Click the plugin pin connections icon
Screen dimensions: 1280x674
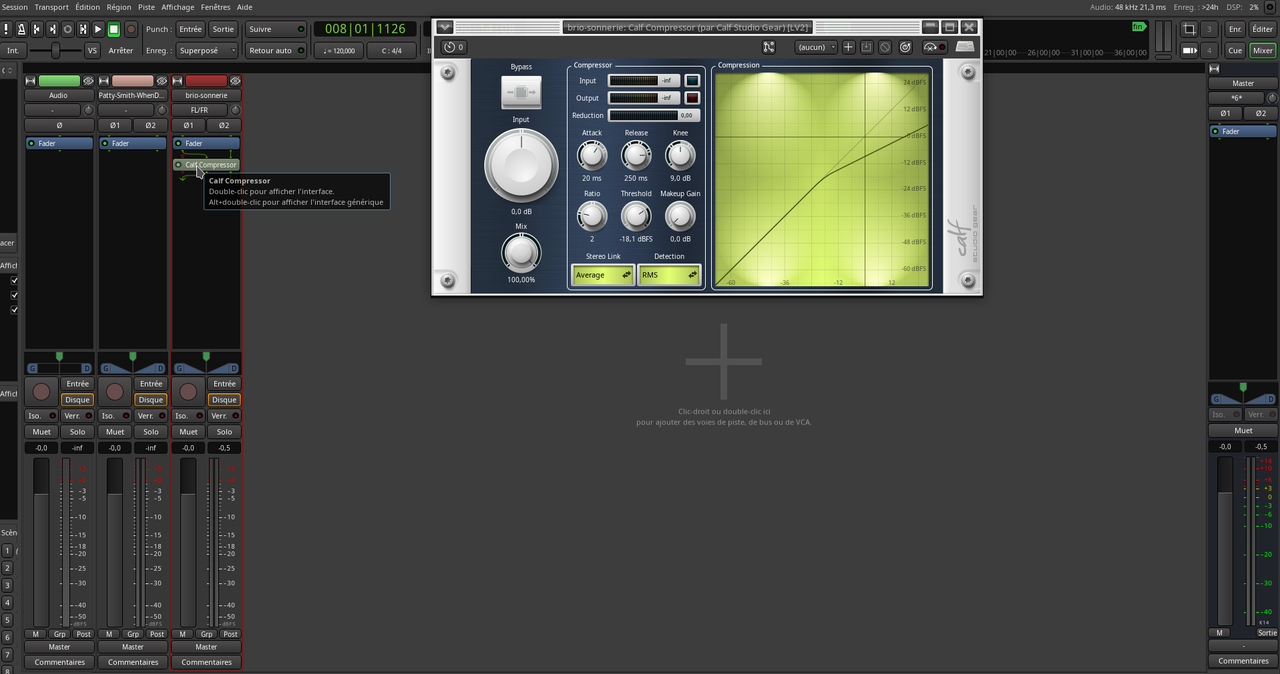click(x=769, y=47)
